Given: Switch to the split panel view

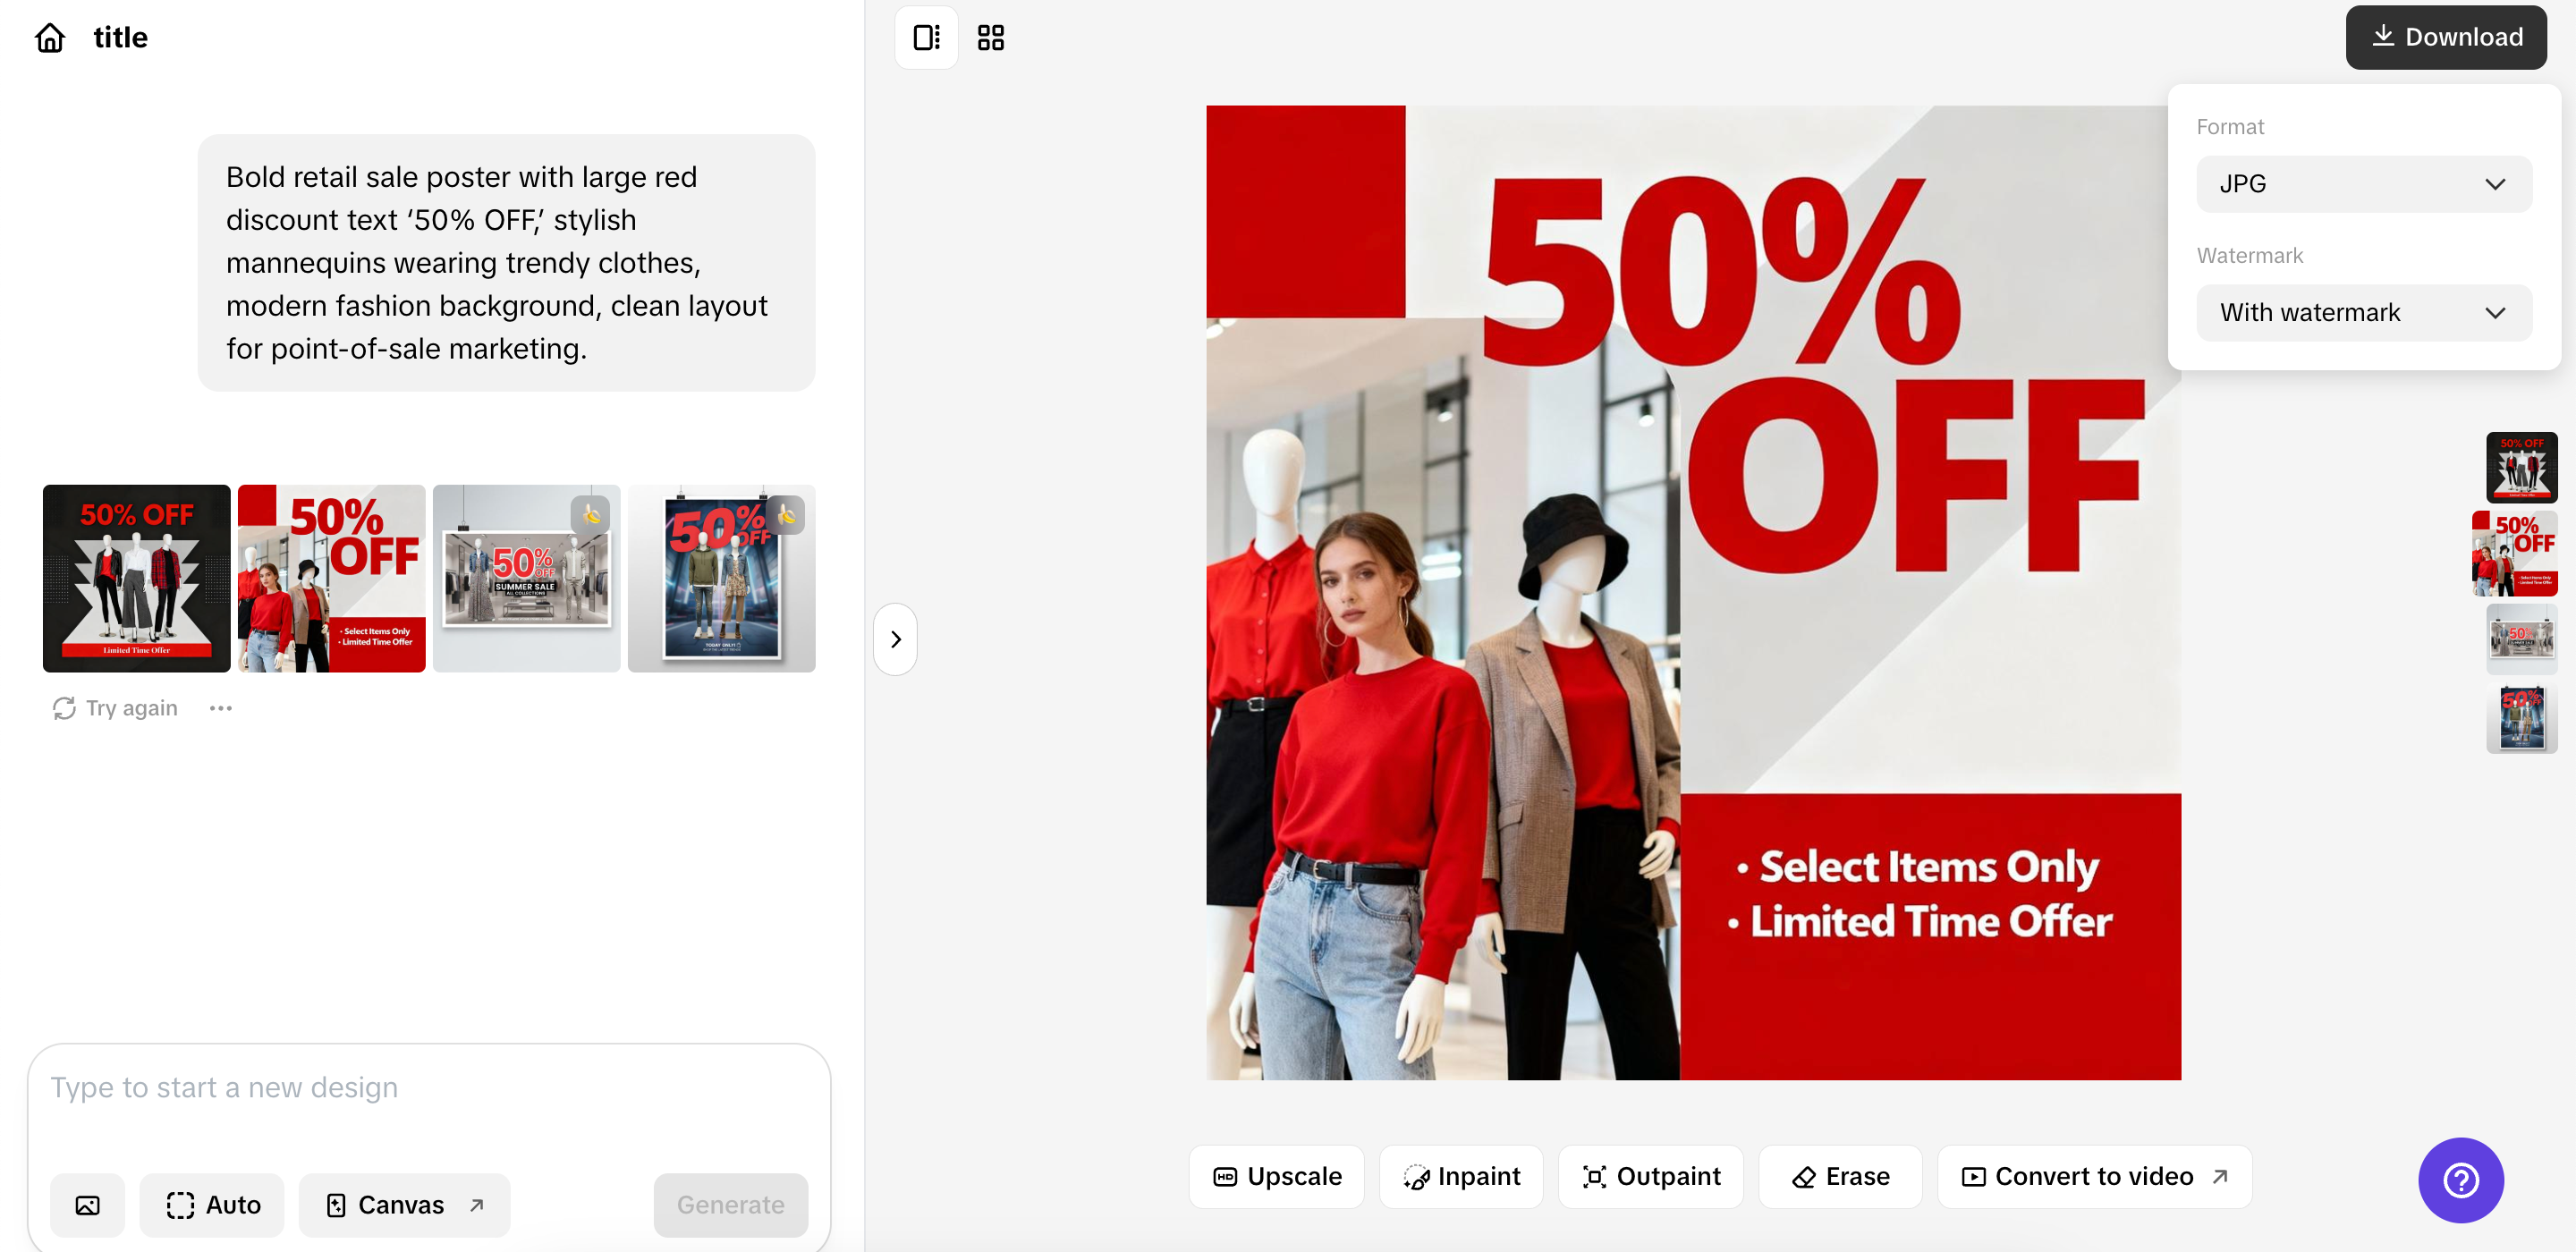Looking at the screenshot, I should (926, 38).
